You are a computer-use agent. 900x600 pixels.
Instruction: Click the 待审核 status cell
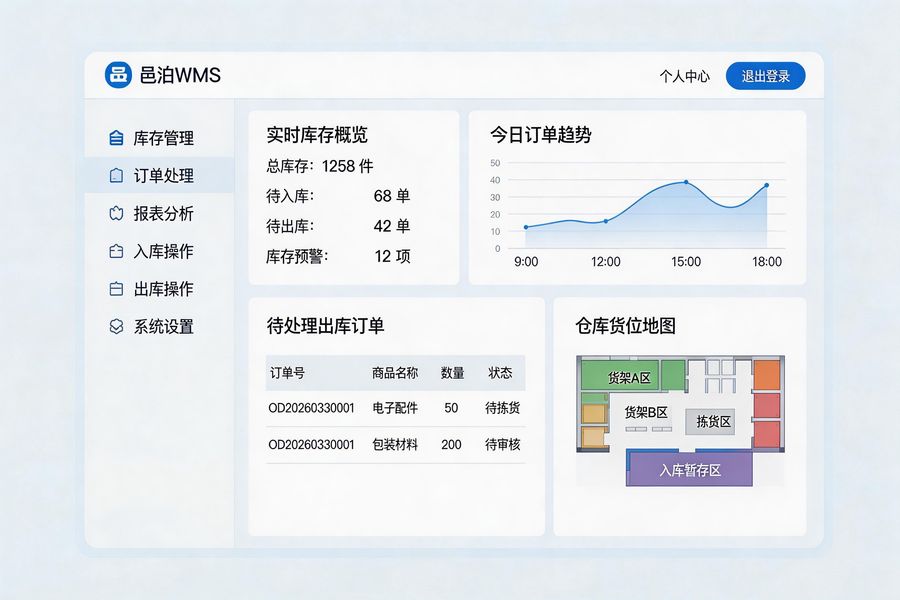[x=502, y=444]
